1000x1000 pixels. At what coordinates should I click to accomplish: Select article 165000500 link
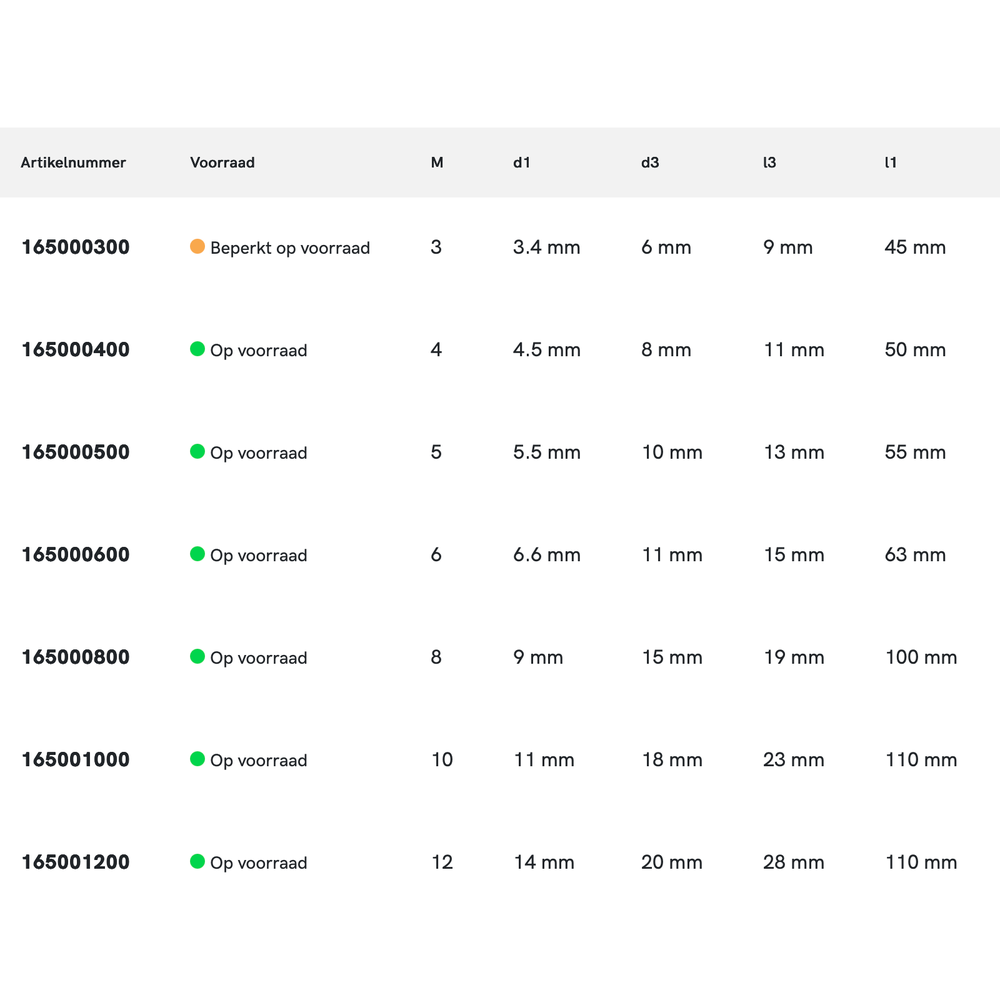(75, 452)
